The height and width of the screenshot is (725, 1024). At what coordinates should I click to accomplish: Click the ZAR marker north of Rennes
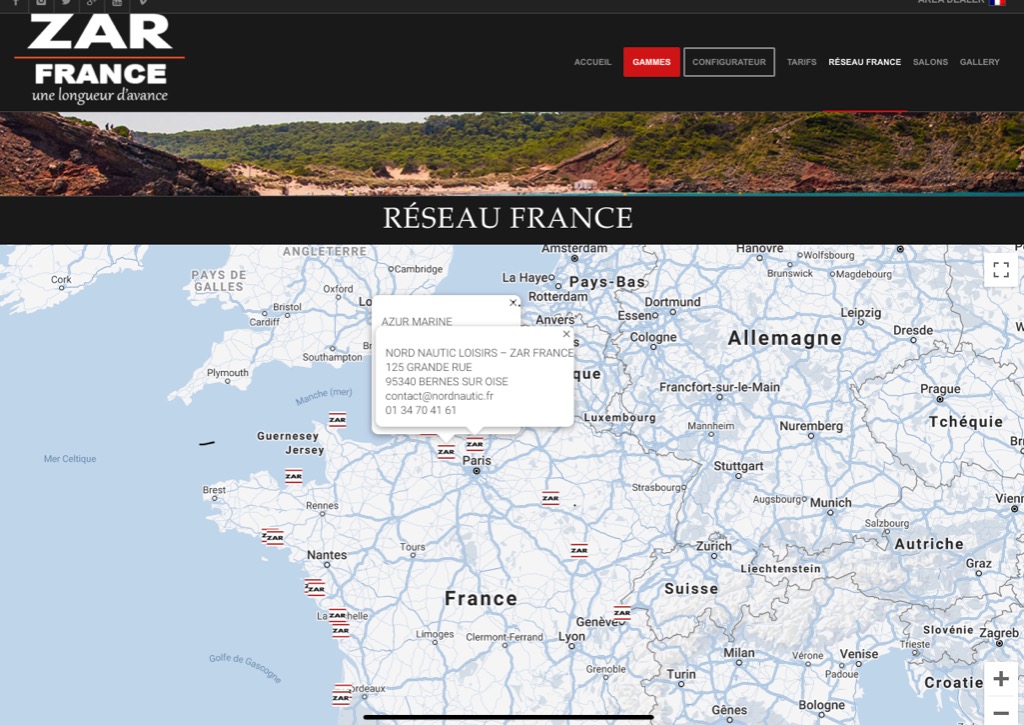tap(293, 476)
